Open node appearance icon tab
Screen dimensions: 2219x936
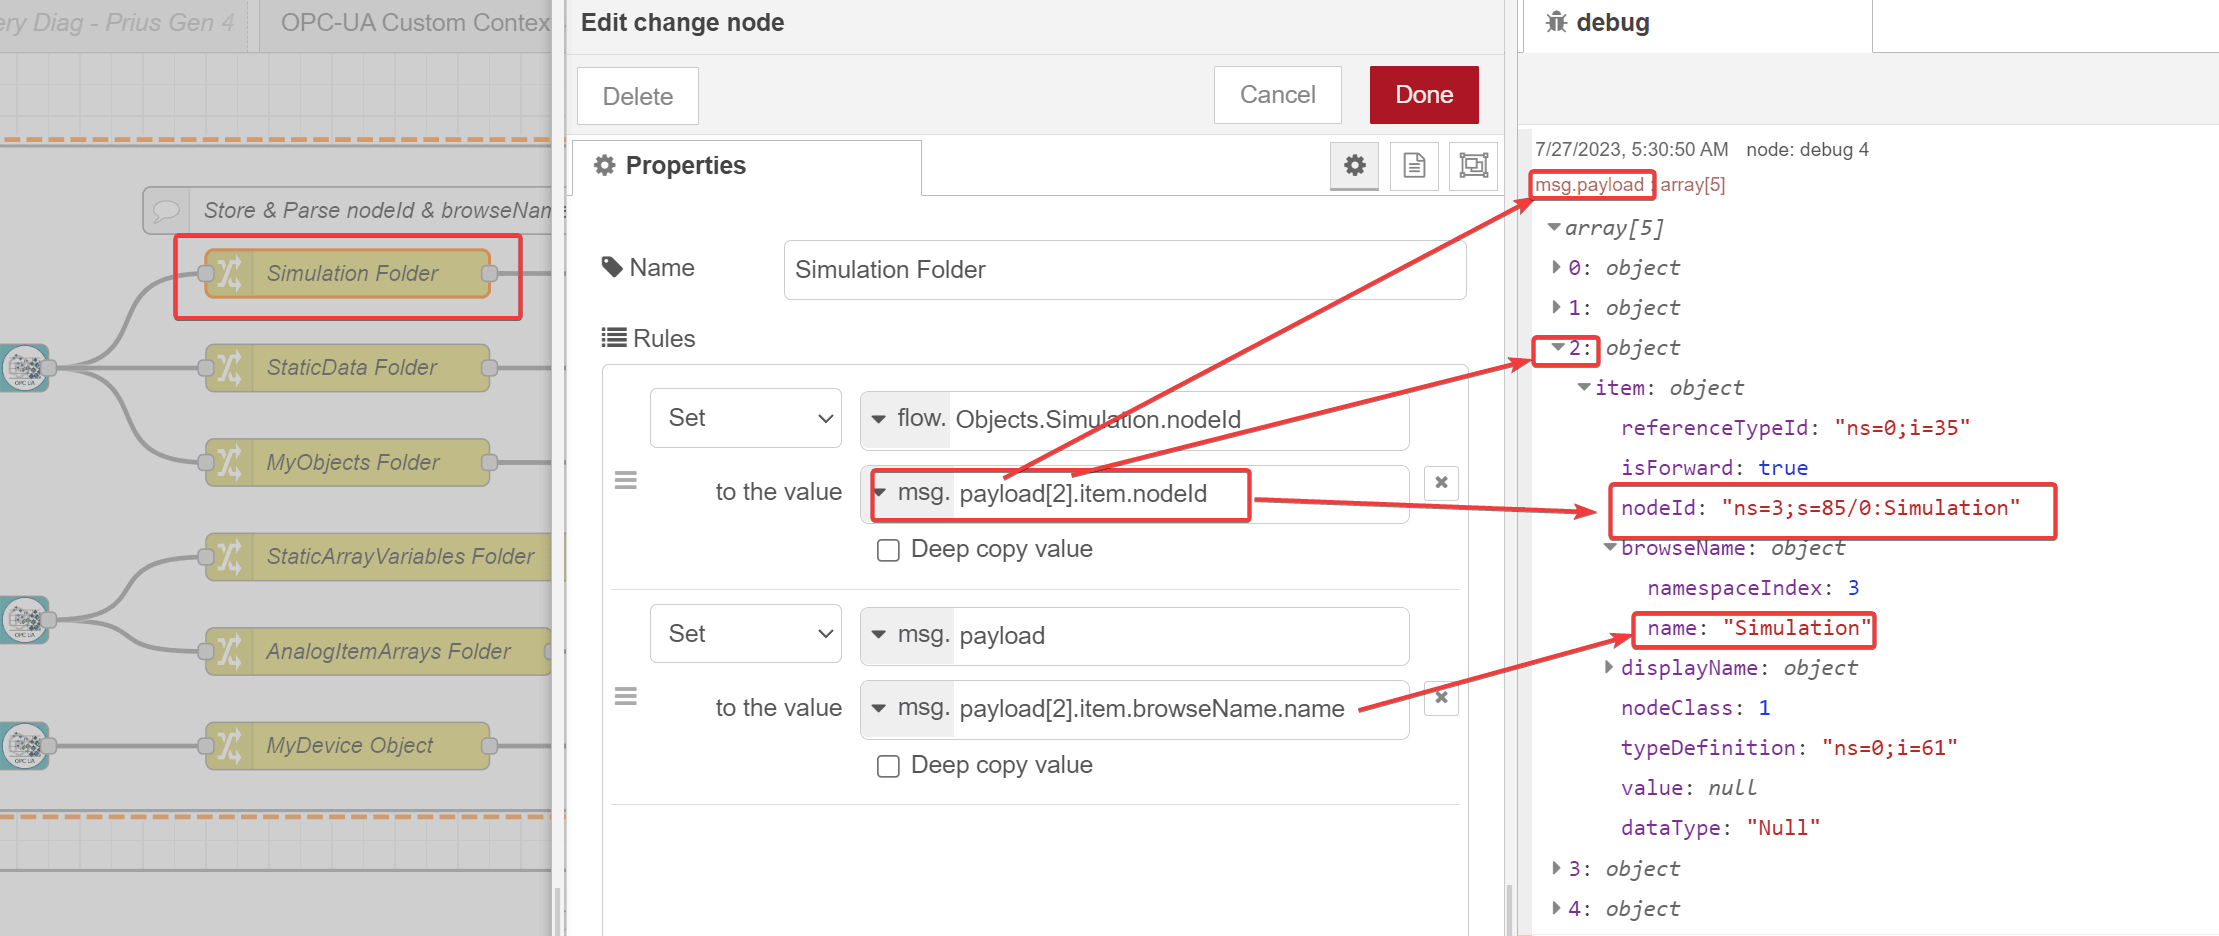[x=1473, y=165]
